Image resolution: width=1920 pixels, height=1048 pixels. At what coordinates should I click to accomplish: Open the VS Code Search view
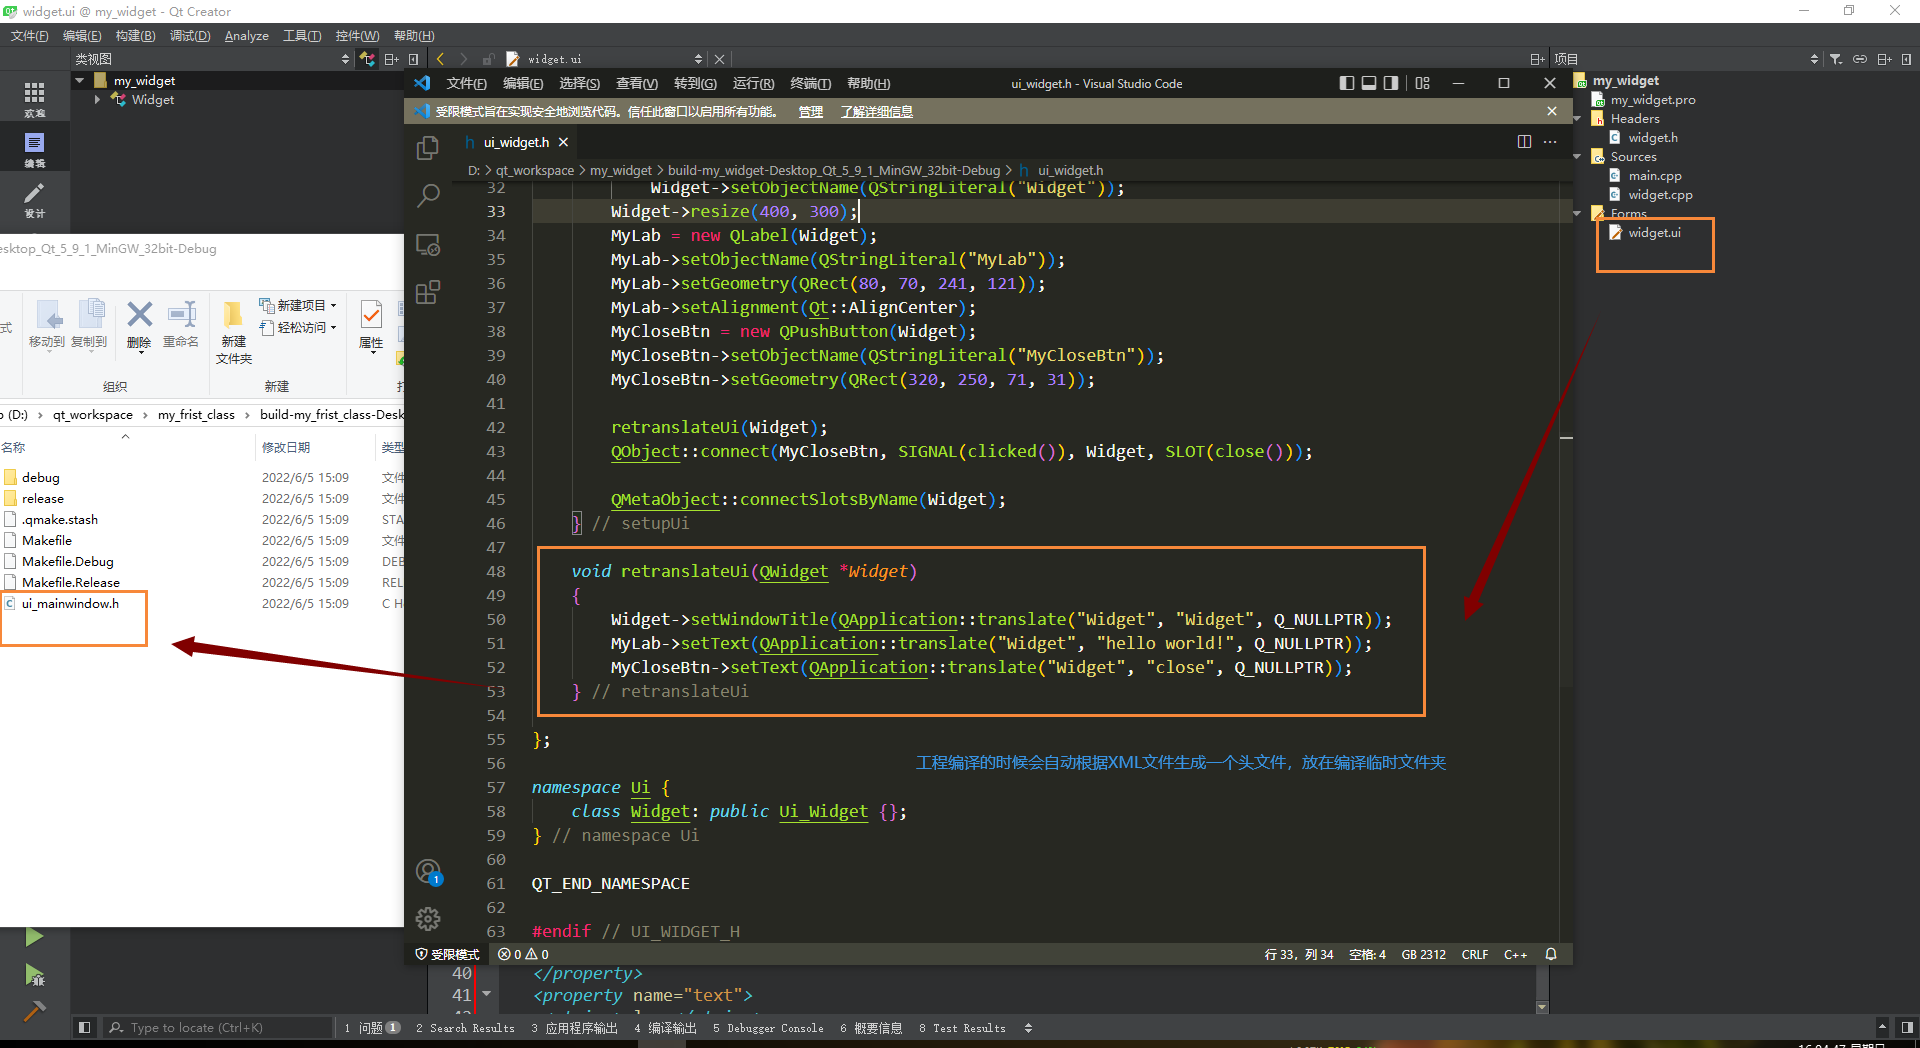click(428, 196)
